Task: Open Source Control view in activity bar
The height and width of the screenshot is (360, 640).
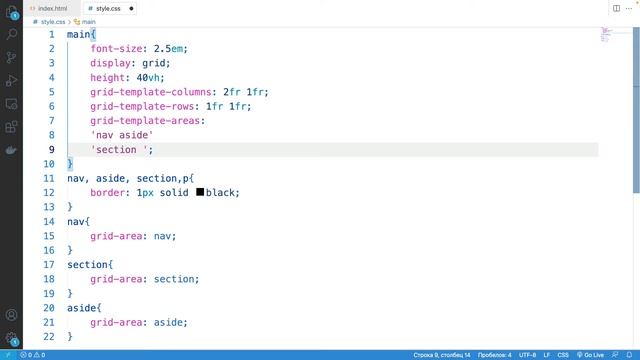Action: pos(11,57)
